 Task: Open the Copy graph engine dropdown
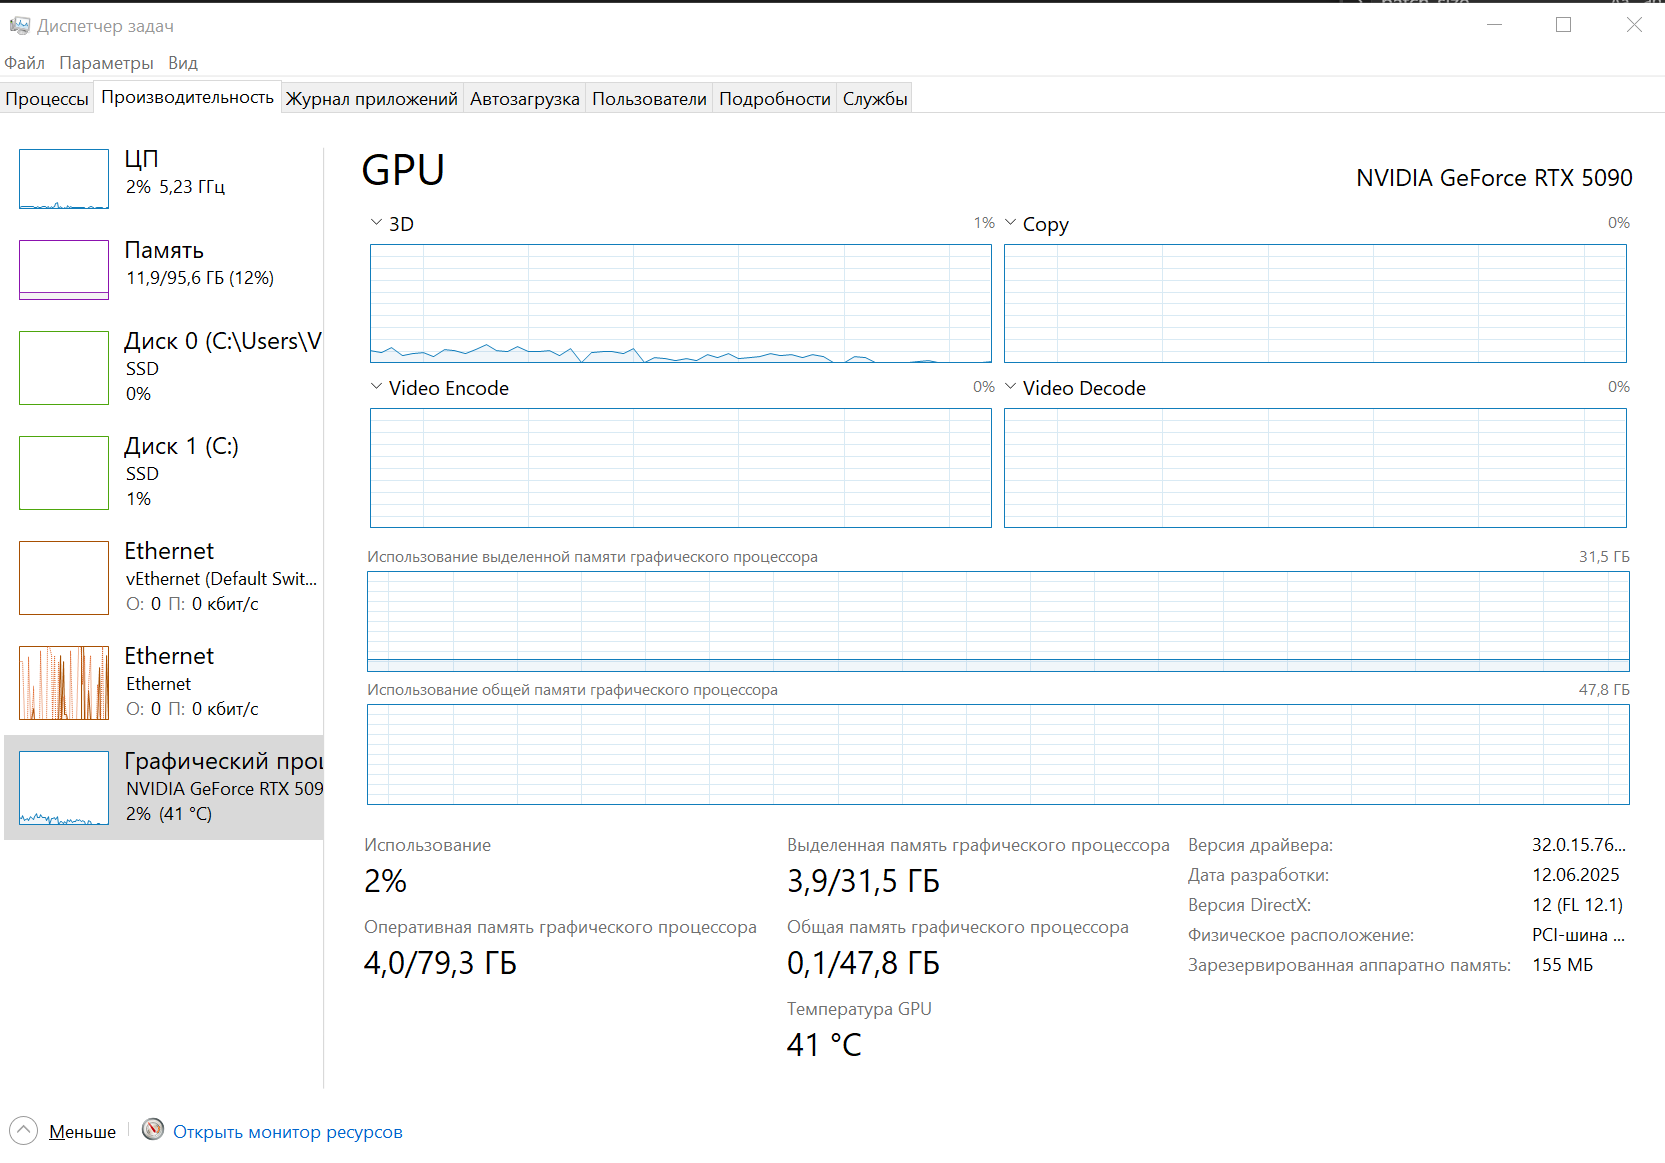tap(1010, 223)
